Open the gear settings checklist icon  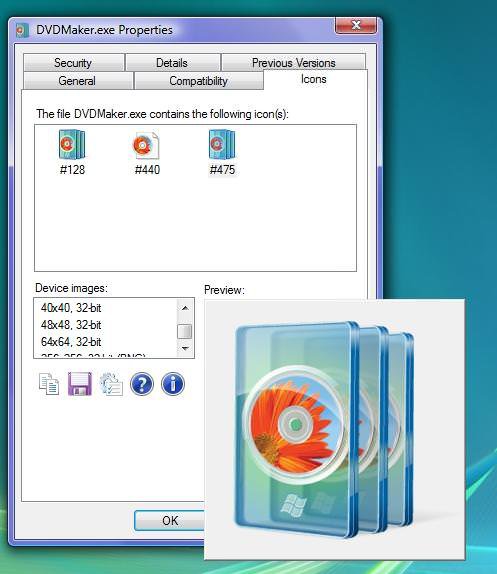(x=111, y=384)
